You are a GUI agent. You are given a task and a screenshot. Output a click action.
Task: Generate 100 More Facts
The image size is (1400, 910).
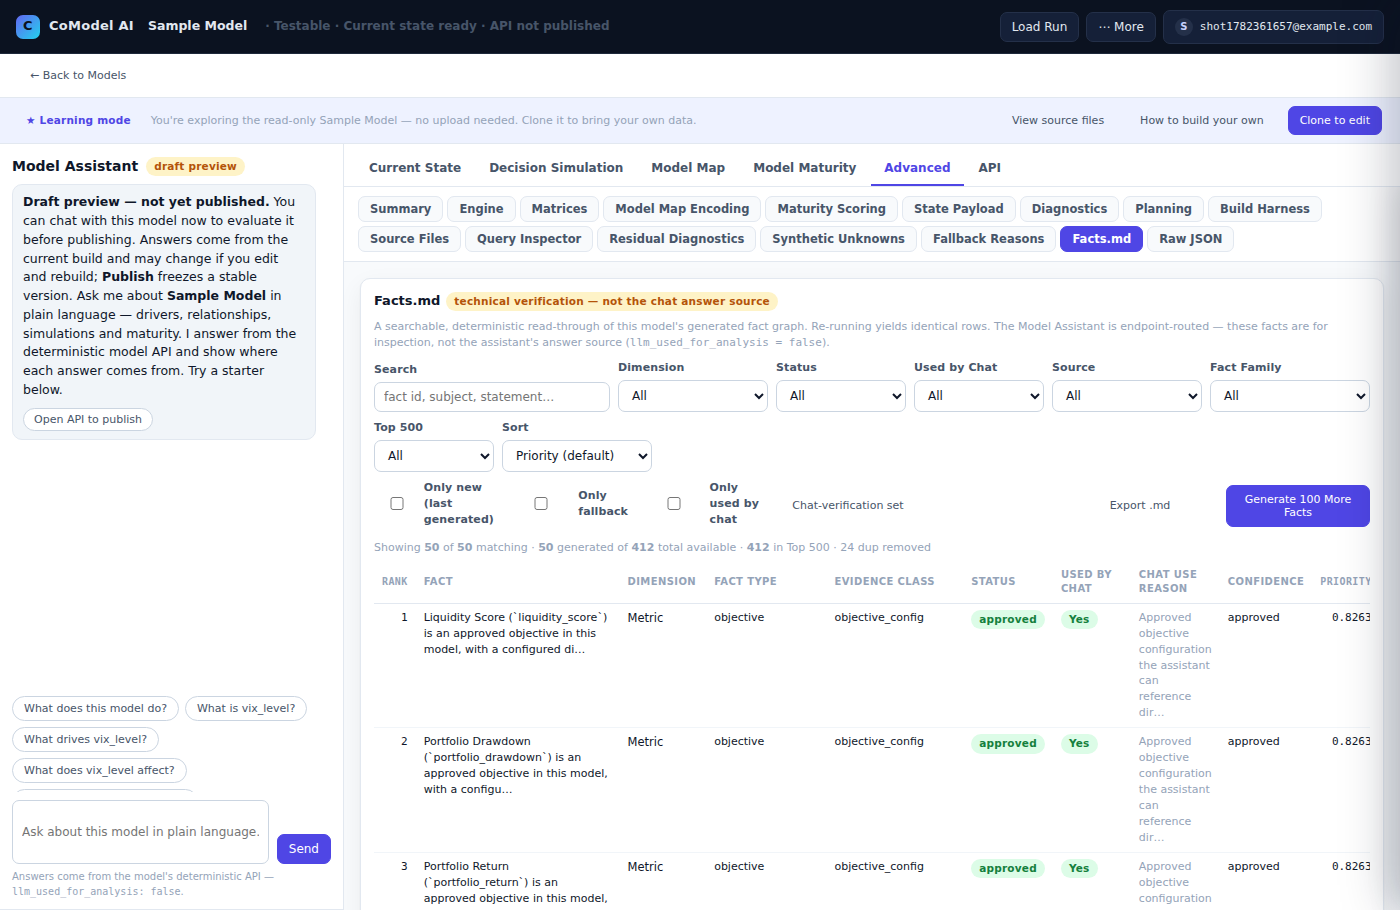(1298, 506)
